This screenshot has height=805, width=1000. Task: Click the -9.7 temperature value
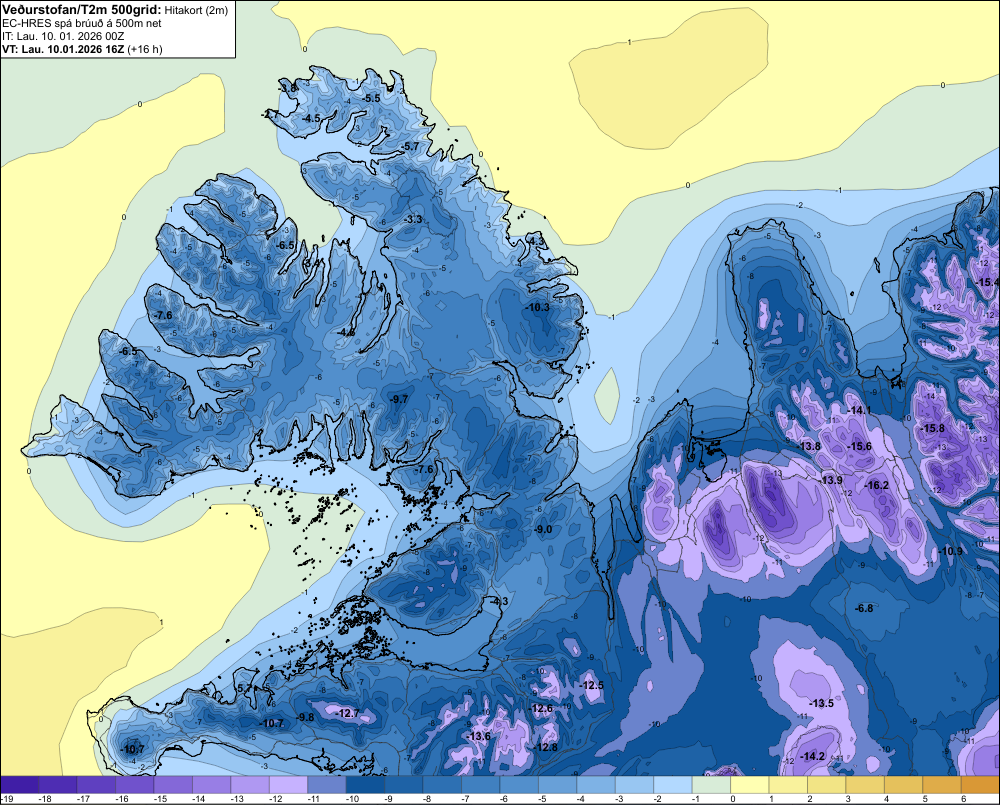point(399,399)
